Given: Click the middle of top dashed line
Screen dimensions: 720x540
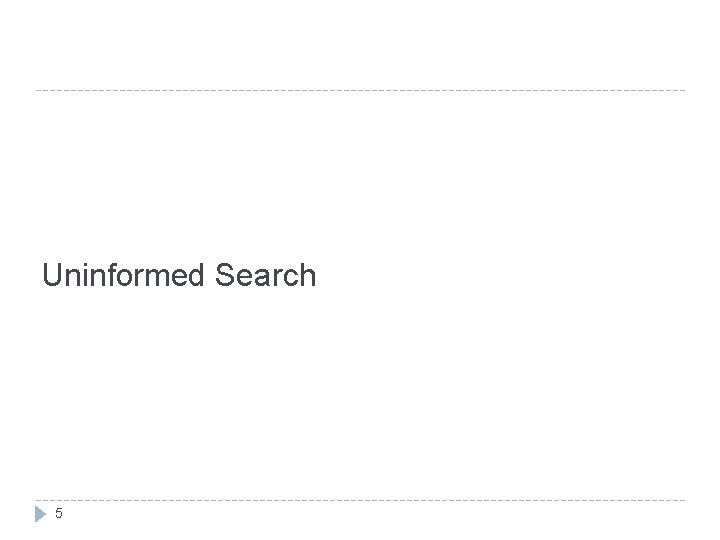Looking at the screenshot, I should 360,91.
